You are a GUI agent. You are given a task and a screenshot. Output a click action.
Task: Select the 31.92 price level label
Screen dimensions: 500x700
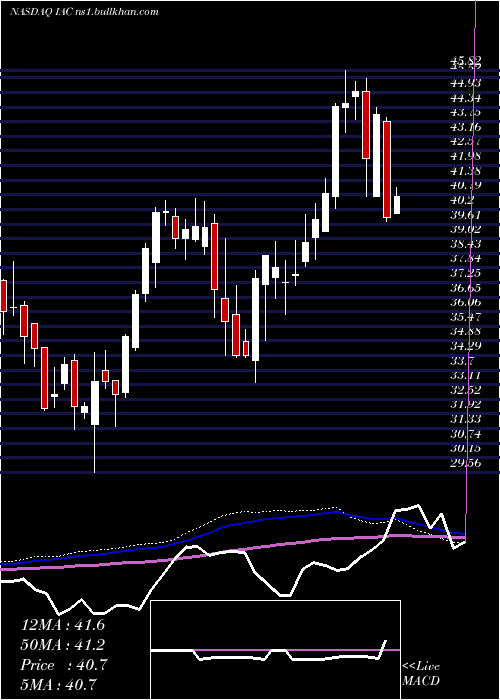point(465,405)
